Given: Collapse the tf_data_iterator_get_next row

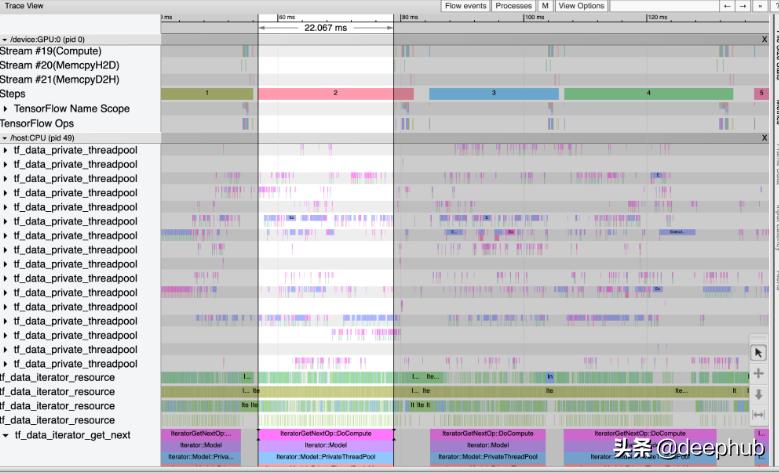Looking at the screenshot, I should (5, 435).
